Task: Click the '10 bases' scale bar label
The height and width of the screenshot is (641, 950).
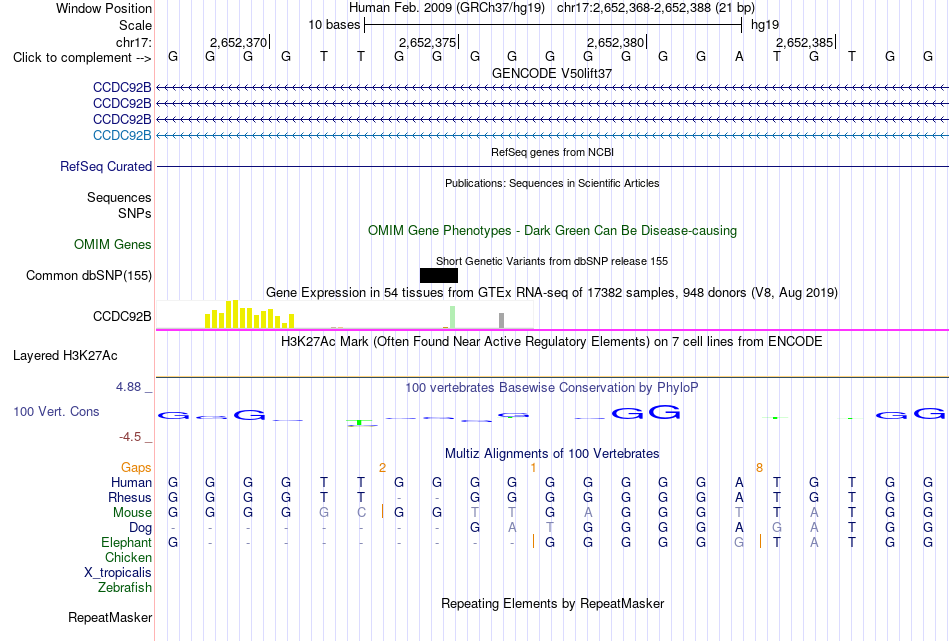Action: click(x=334, y=25)
